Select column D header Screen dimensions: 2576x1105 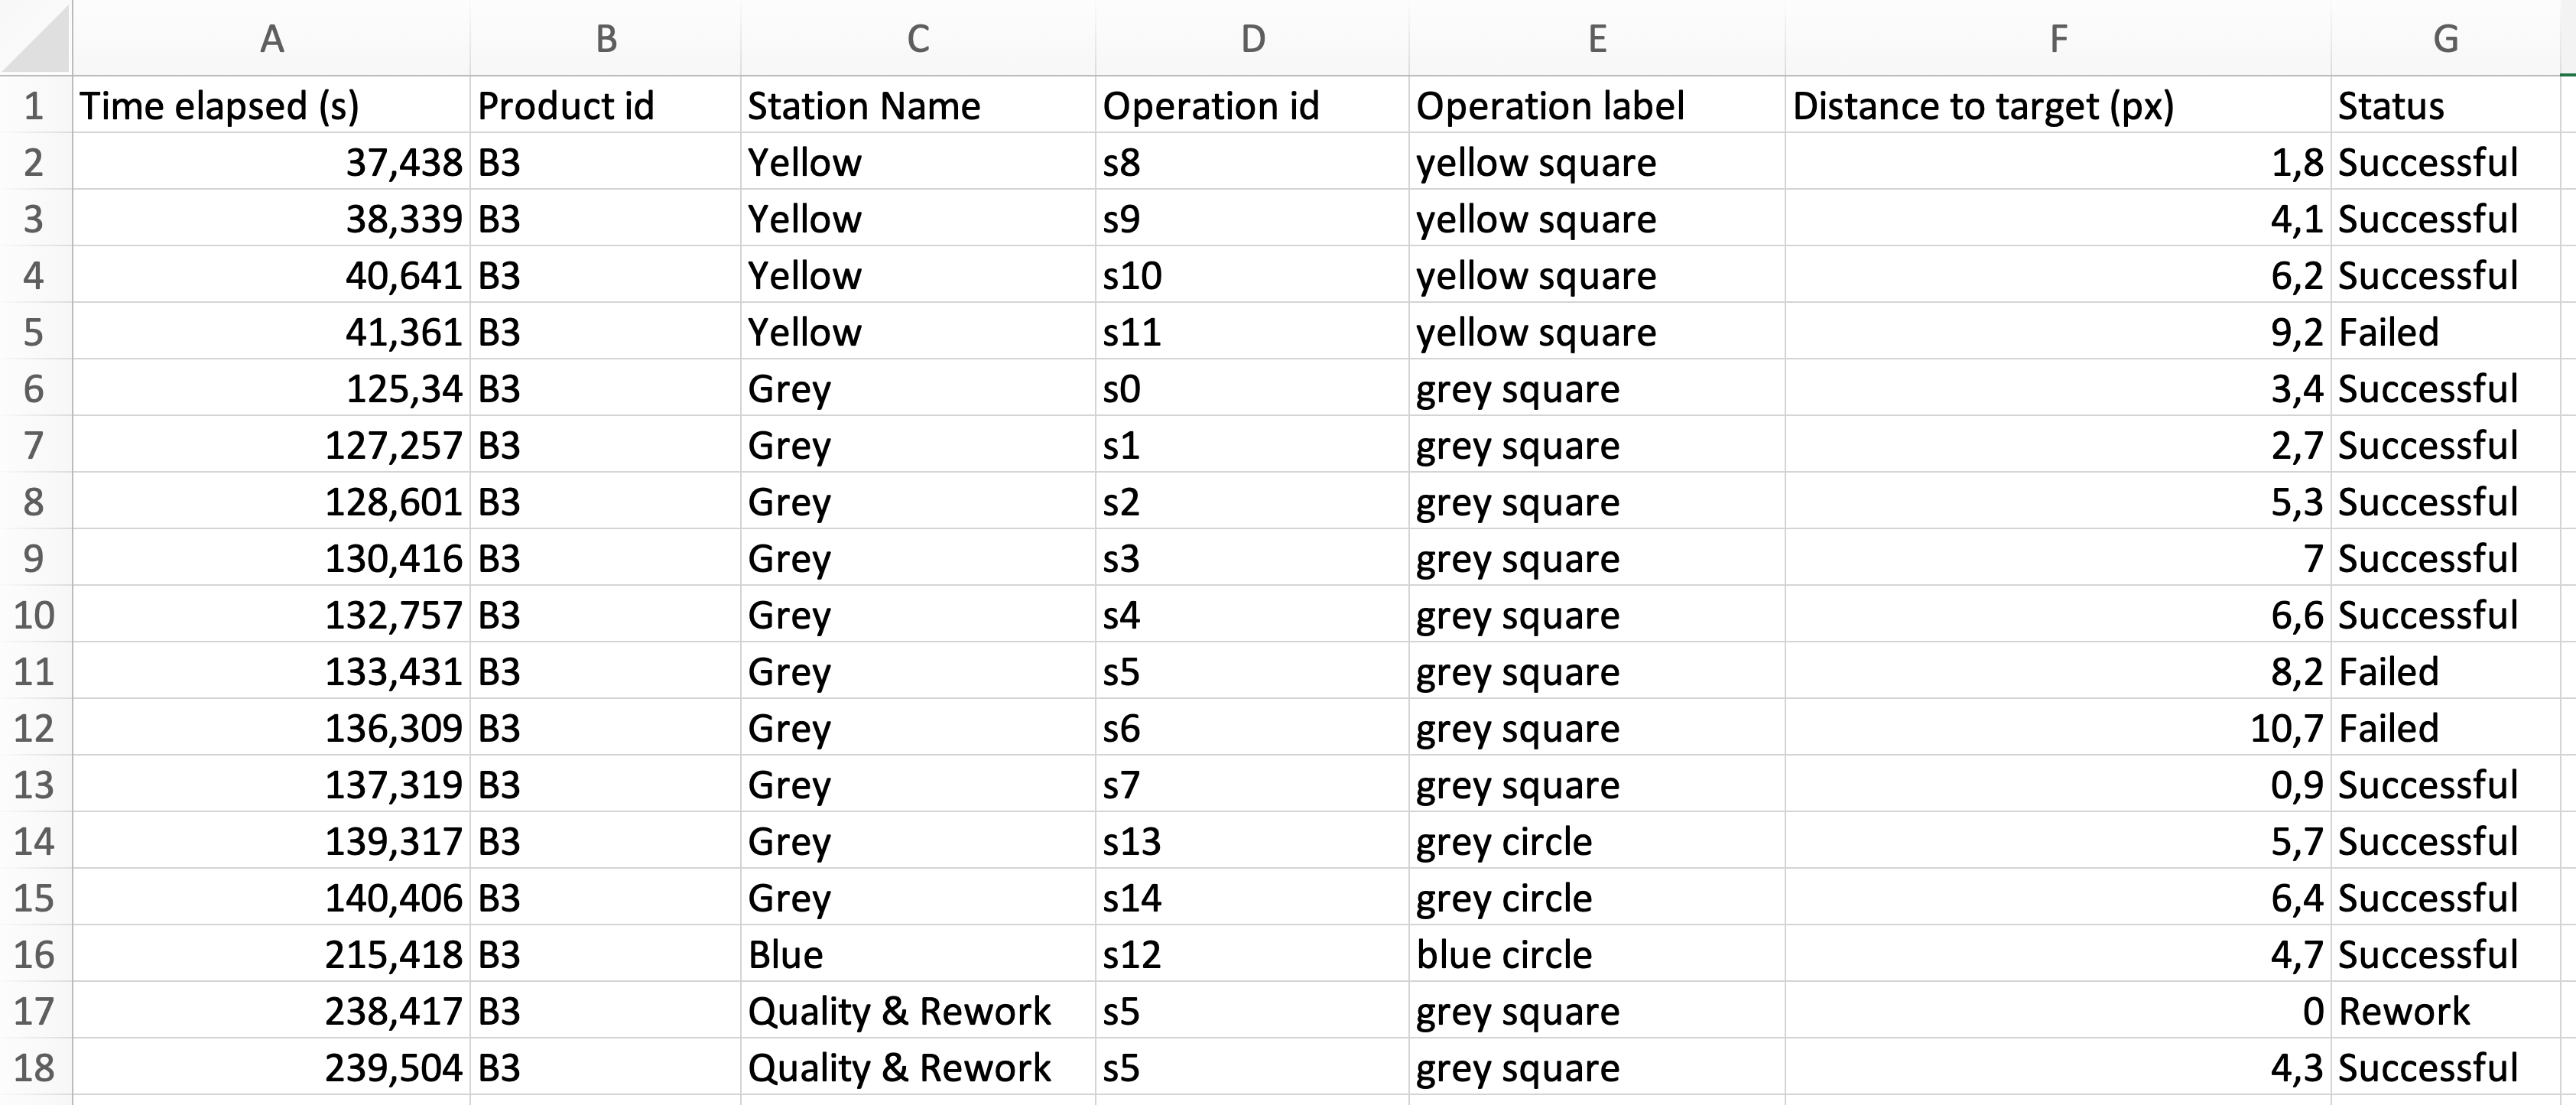pyautogui.click(x=1252, y=38)
